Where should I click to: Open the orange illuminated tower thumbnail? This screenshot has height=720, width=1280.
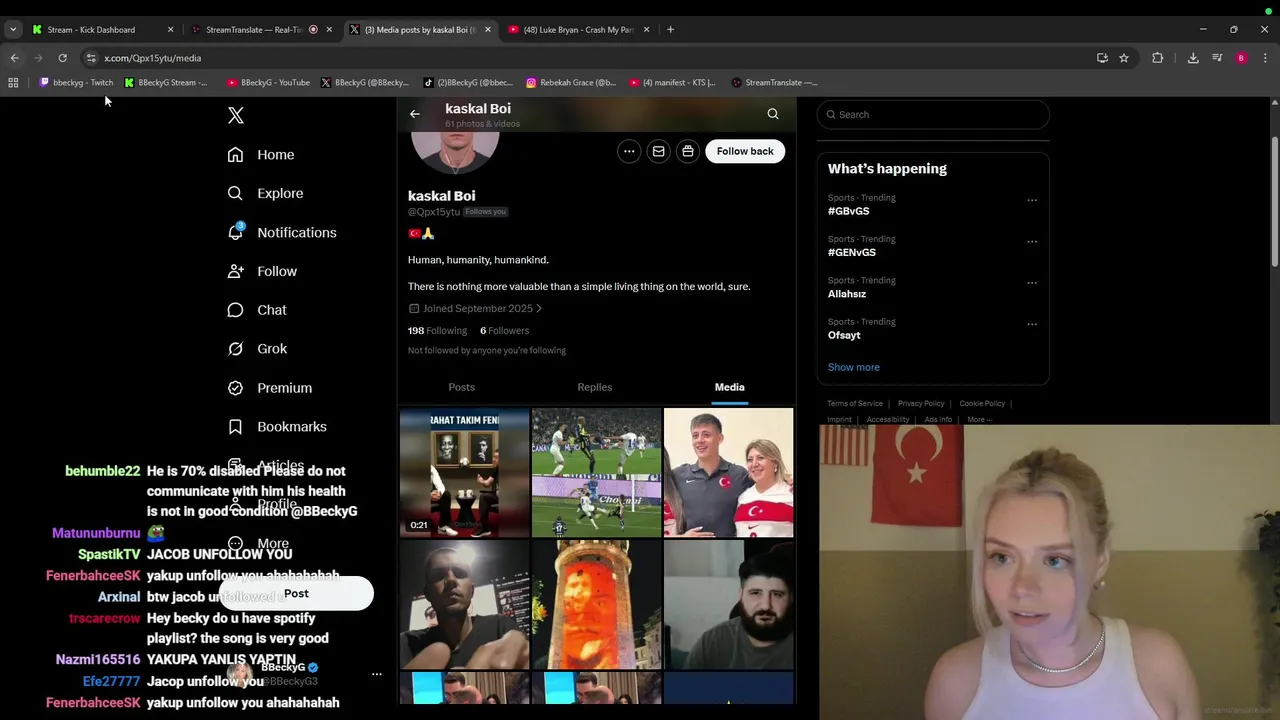click(596, 604)
